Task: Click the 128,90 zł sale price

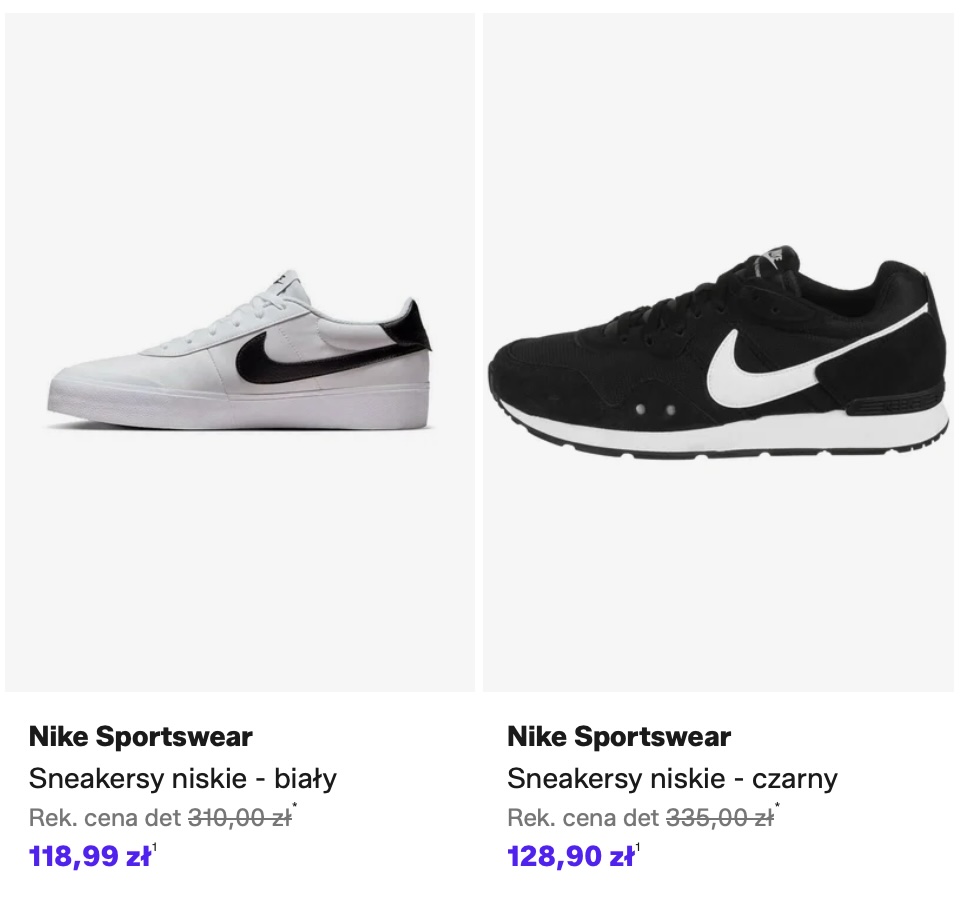Action: (570, 856)
